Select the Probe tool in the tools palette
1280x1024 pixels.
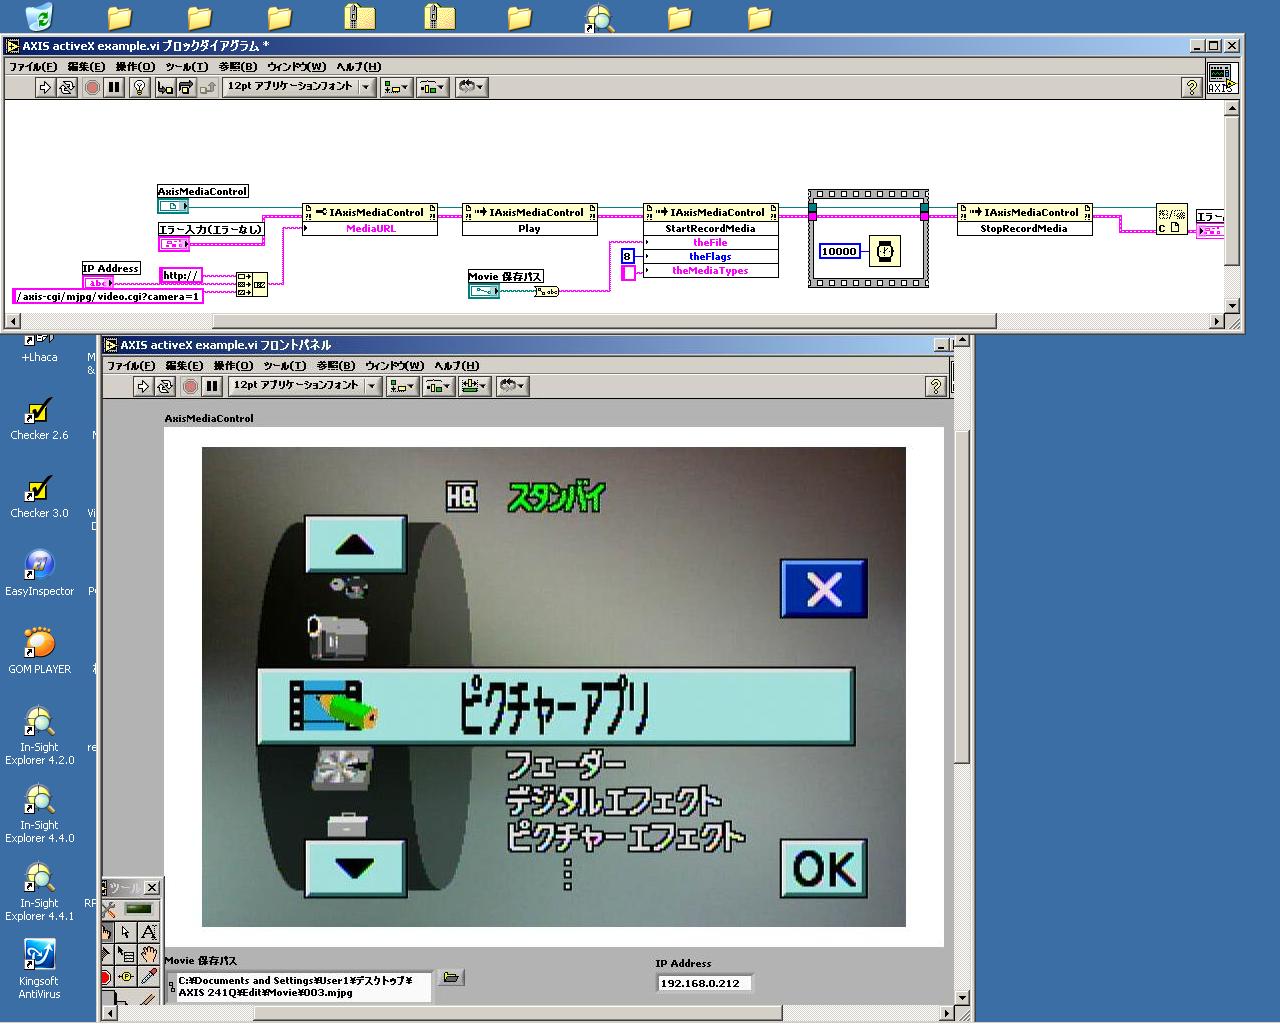tap(127, 976)
